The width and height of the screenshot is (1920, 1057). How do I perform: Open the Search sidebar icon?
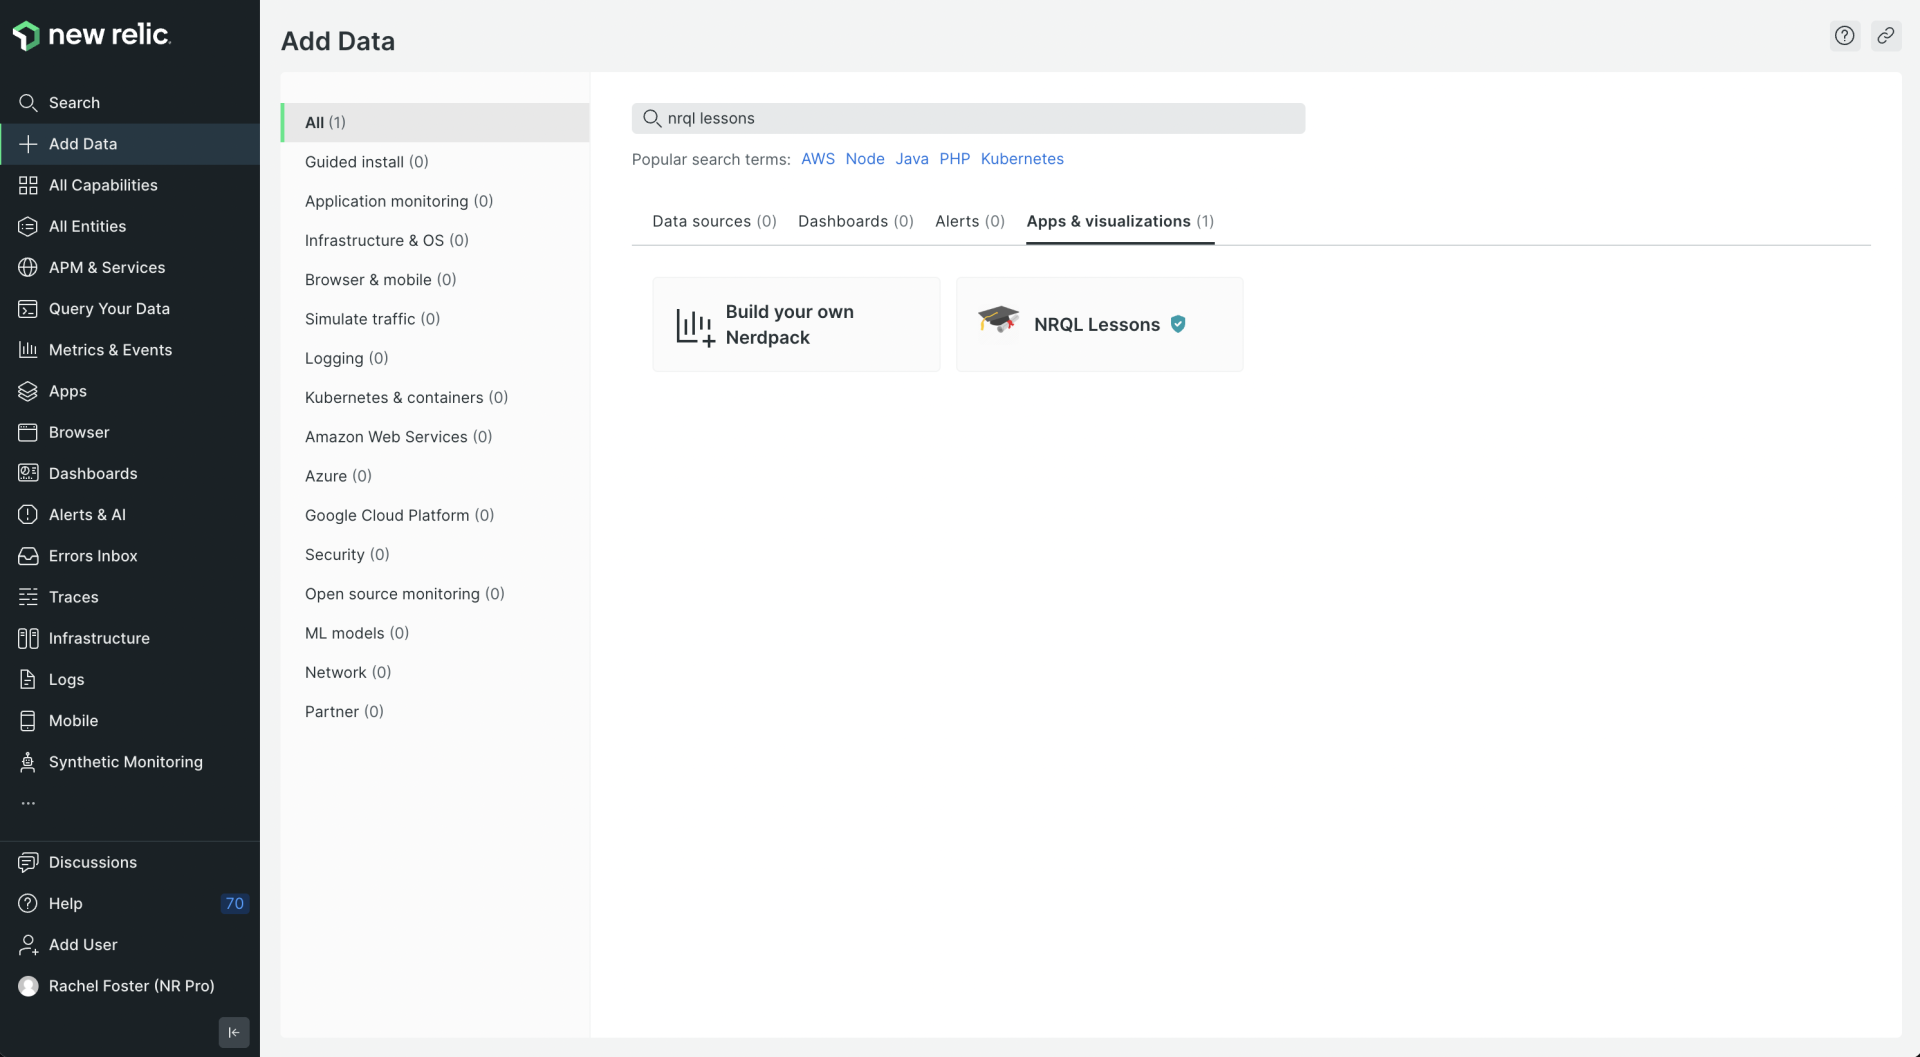coord(27,102)
